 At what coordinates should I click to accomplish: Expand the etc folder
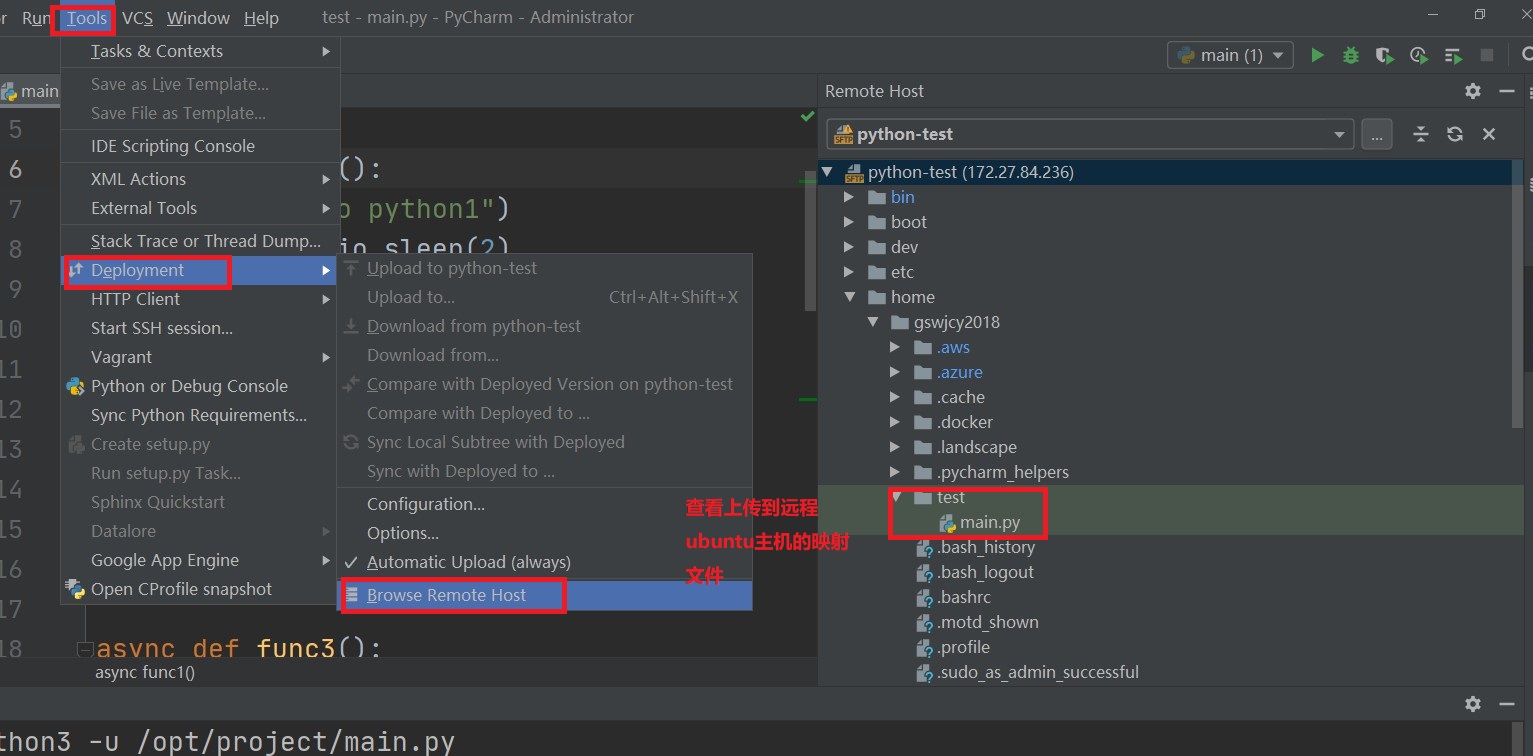(849, 272)
